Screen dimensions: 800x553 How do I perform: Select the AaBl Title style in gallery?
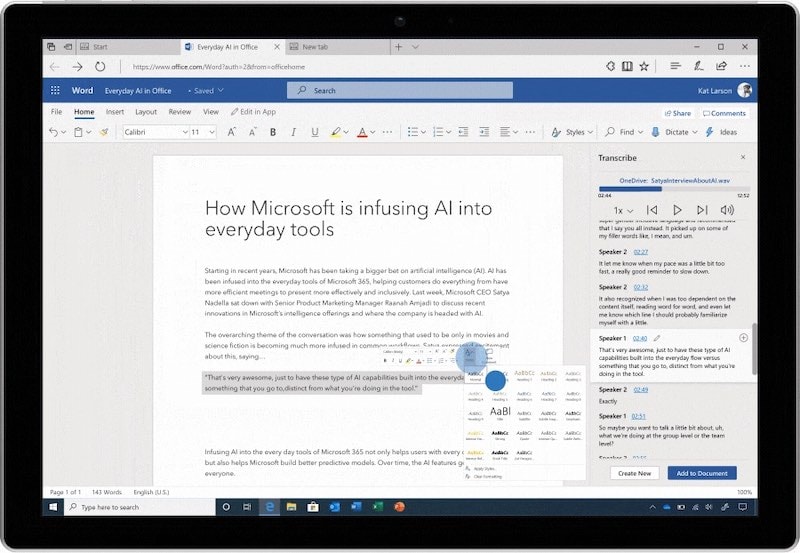[x=500, y=412]
